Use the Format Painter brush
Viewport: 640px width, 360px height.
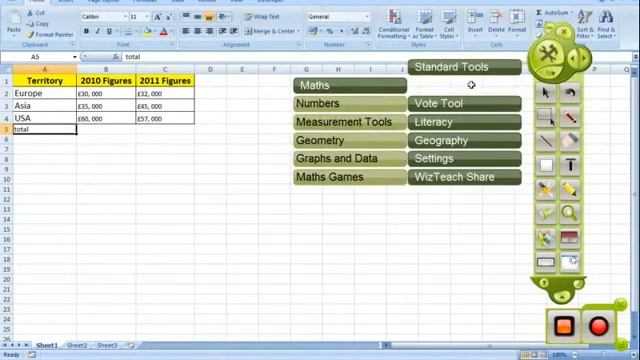click(x=50, y=35)
